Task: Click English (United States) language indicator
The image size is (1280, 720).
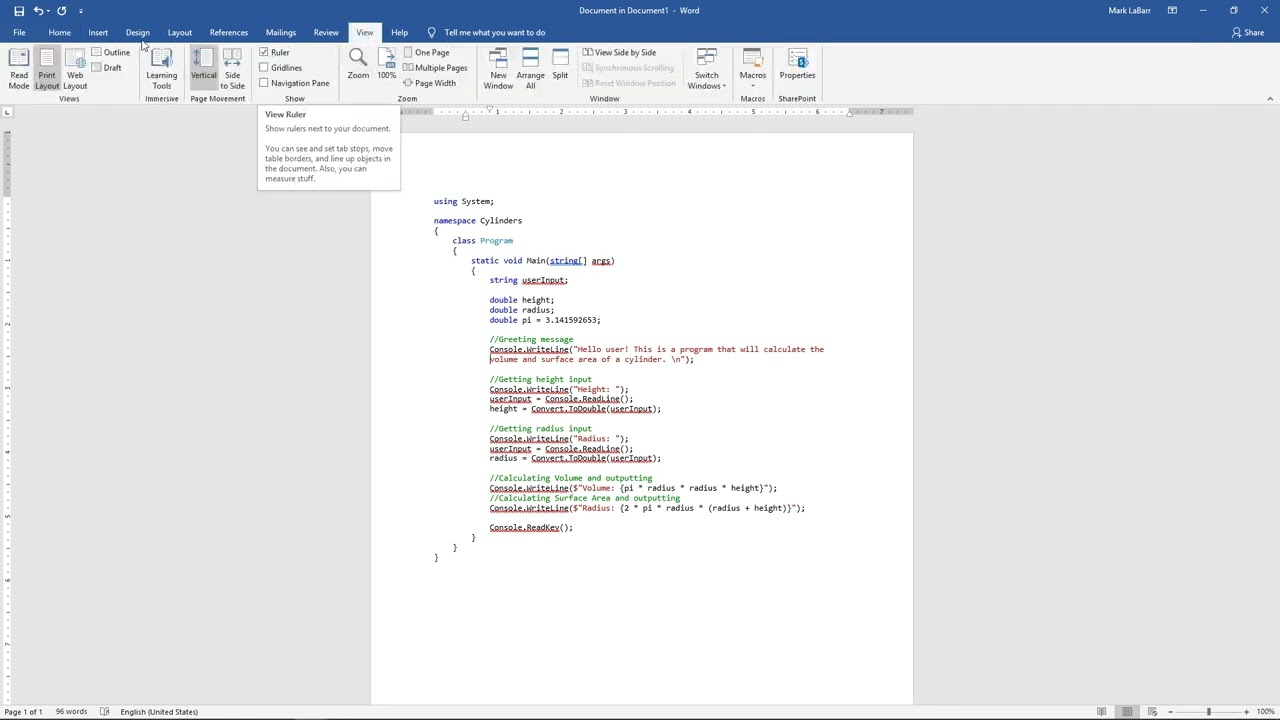Action: tap(159, 712)
